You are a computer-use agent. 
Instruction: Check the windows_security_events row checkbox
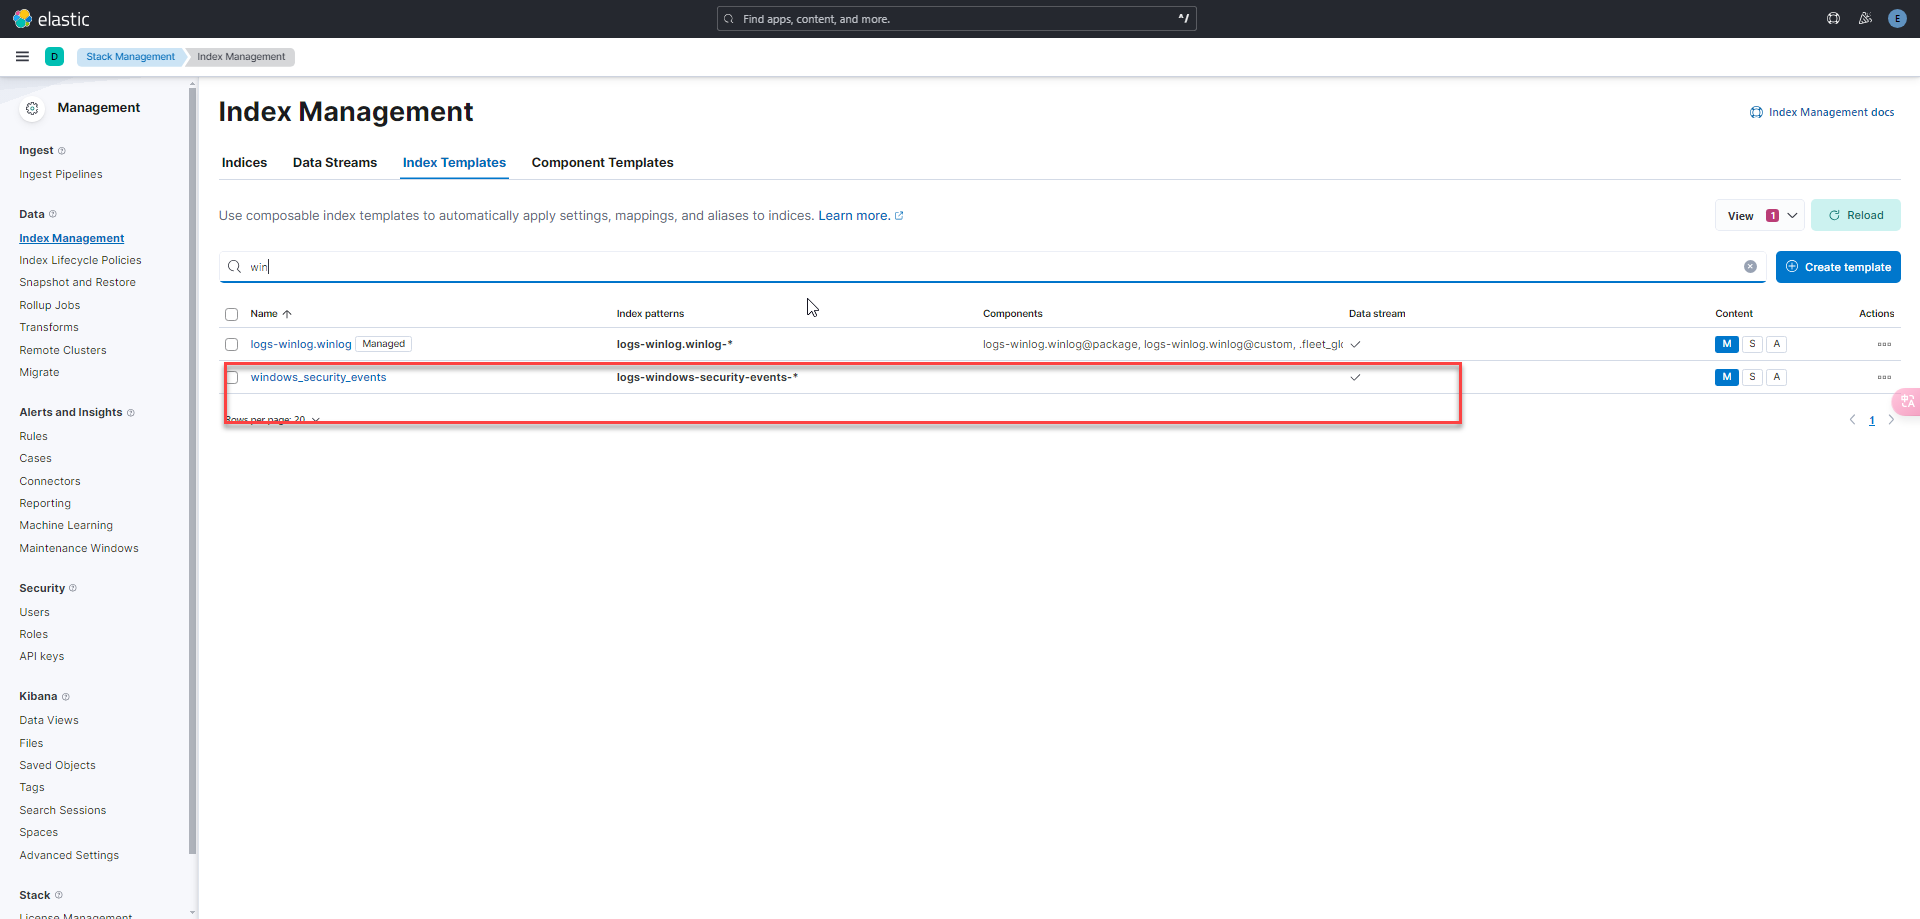(x=232, y=377)
